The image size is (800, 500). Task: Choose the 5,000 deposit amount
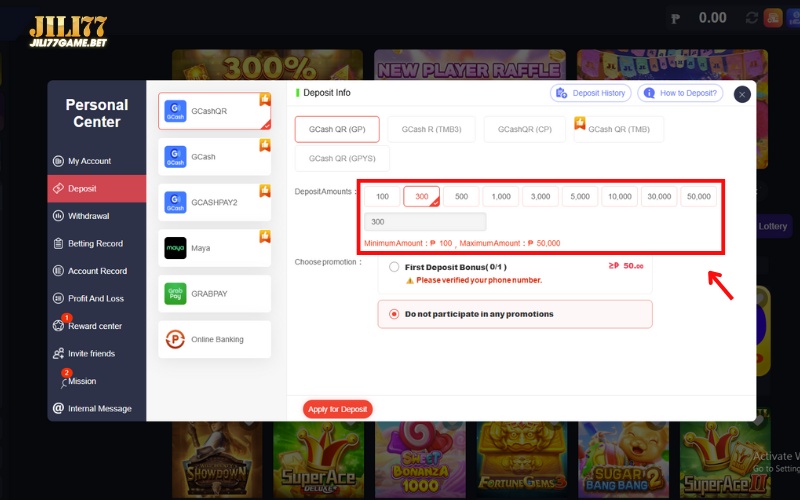click(580, 196)
